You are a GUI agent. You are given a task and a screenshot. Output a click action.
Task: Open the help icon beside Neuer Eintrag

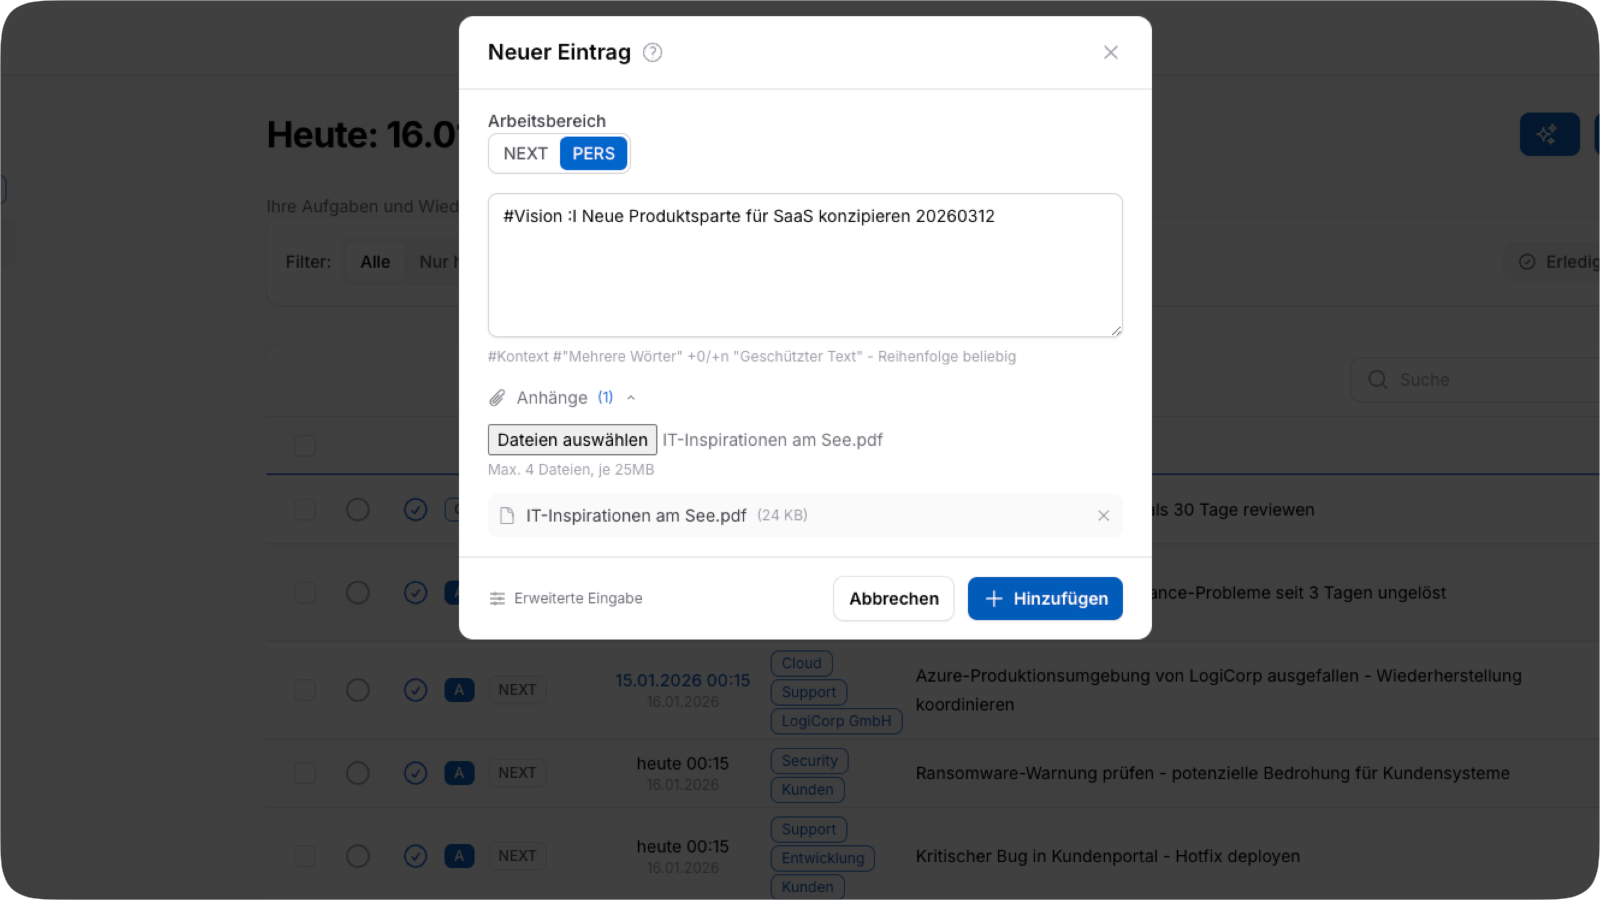click(x=652, y=52)
